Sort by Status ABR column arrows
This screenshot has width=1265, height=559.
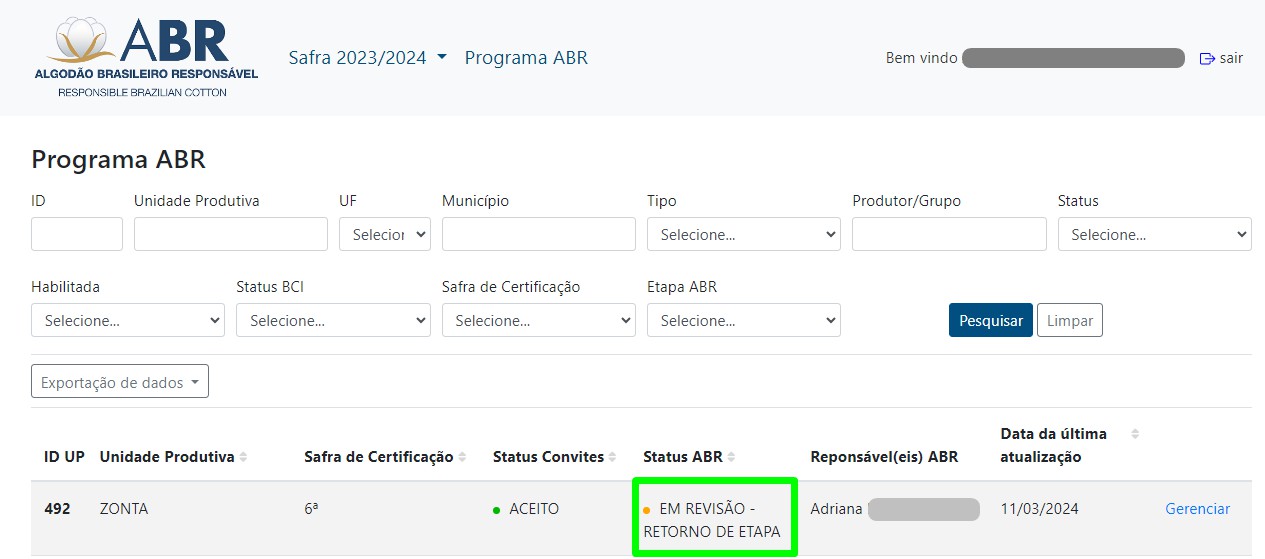[x=731, y=457]
